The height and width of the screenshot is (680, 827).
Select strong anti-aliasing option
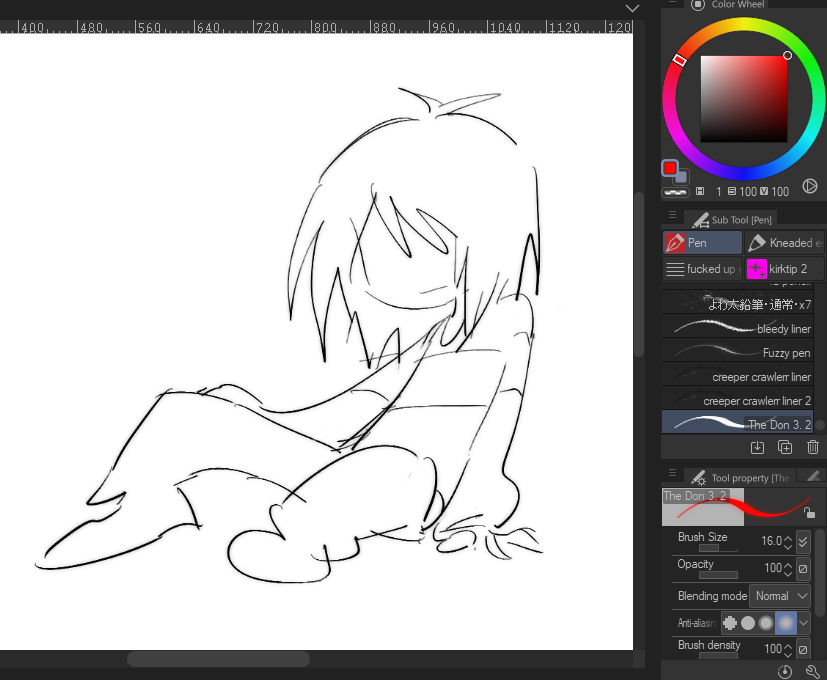pos(785,623)
